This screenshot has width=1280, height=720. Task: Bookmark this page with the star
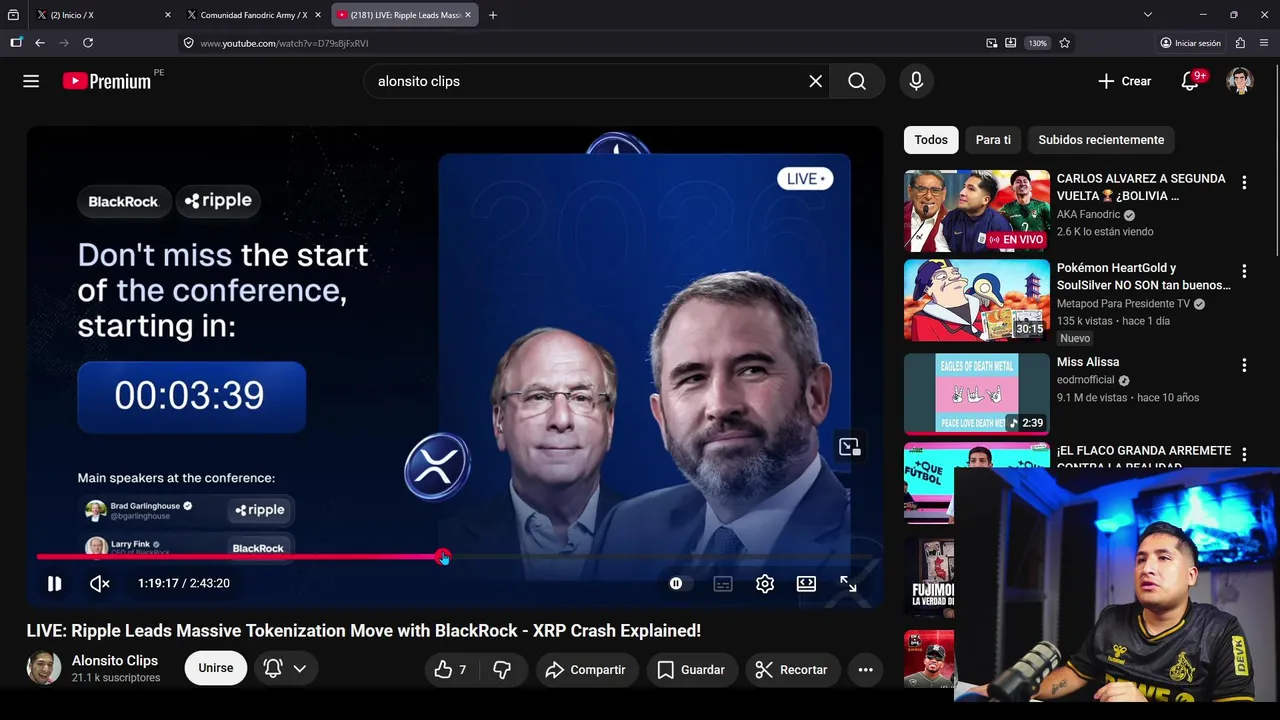point(1064,43)
